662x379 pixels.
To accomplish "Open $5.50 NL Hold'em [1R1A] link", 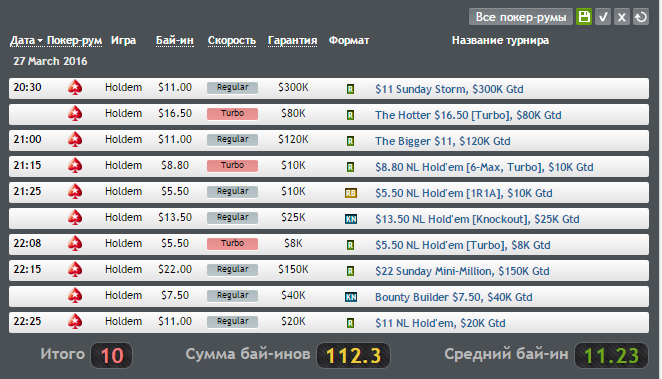I will pyautogui.click(x=464, y=193).
